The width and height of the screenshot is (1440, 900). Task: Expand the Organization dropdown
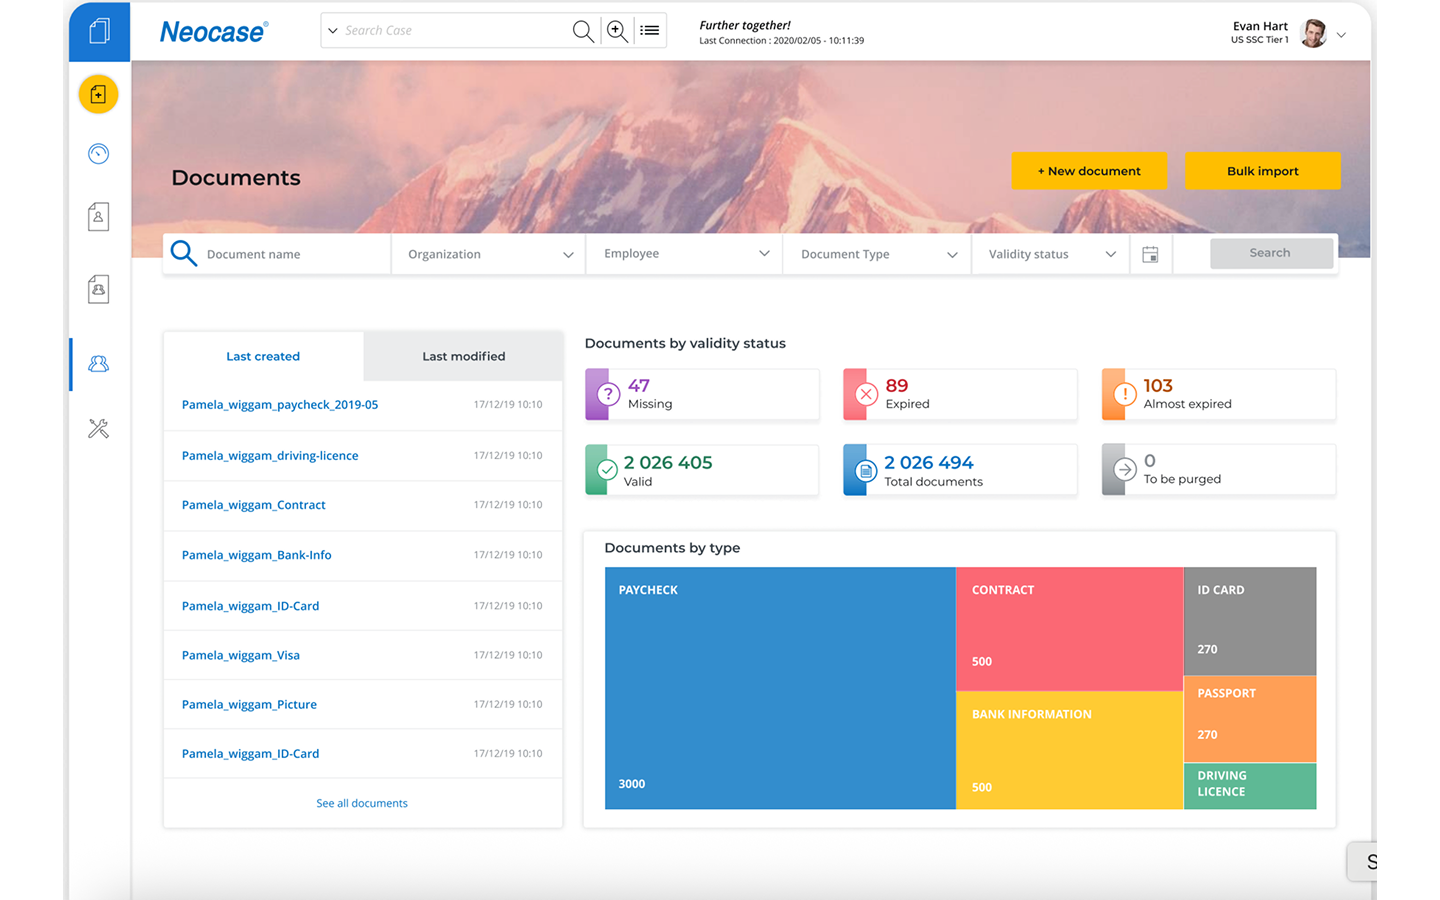pyautogui.click(x=489, y=254)
